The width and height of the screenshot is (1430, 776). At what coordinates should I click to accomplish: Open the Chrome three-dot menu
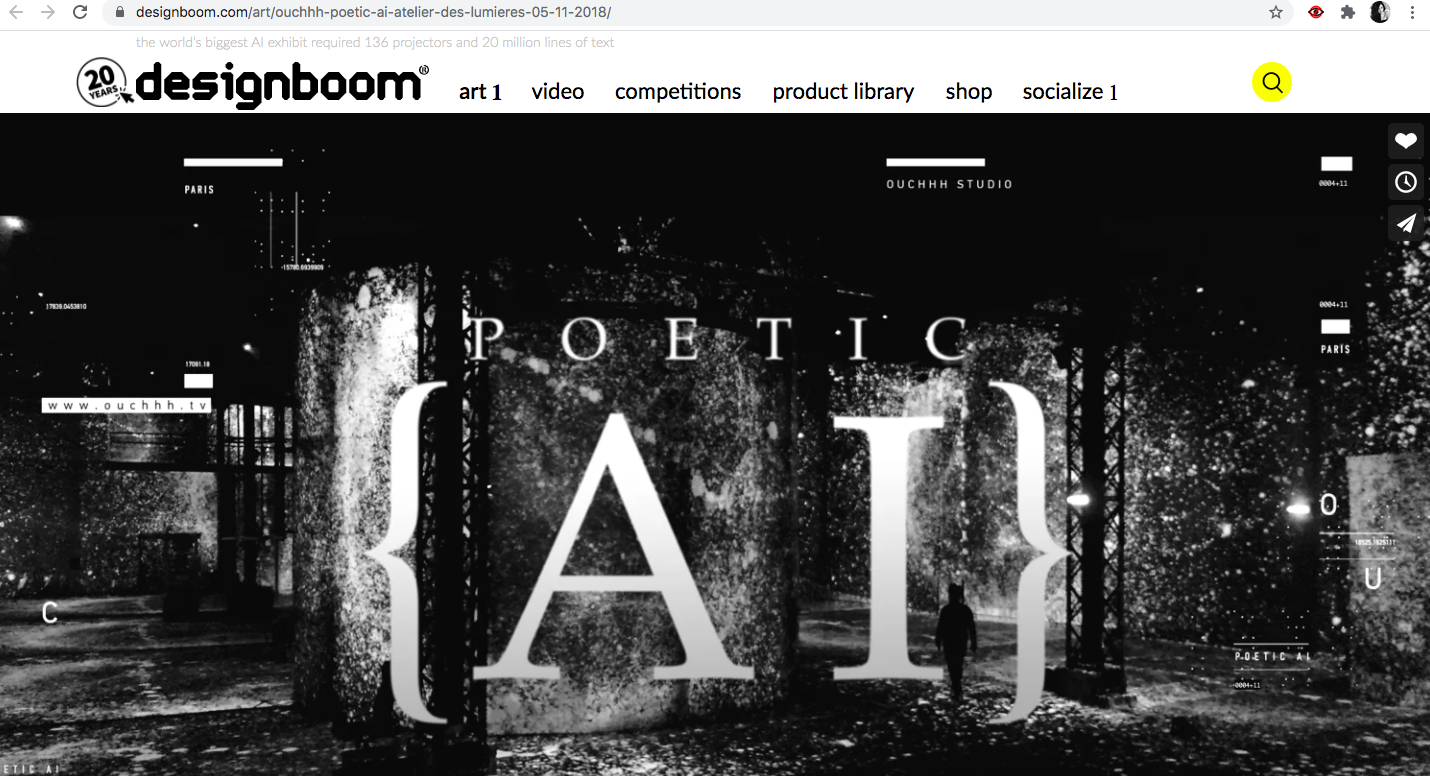(x=1413, y=13)
